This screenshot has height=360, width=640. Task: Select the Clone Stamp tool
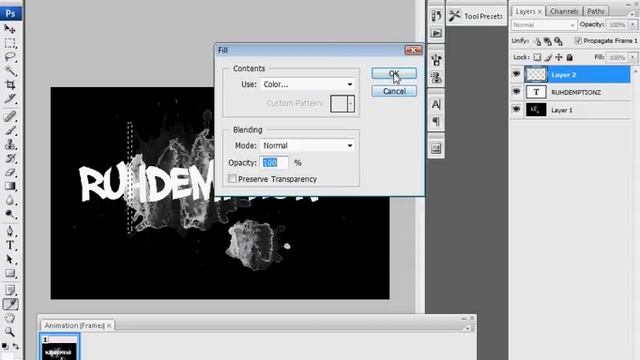(x=10, y=144)
